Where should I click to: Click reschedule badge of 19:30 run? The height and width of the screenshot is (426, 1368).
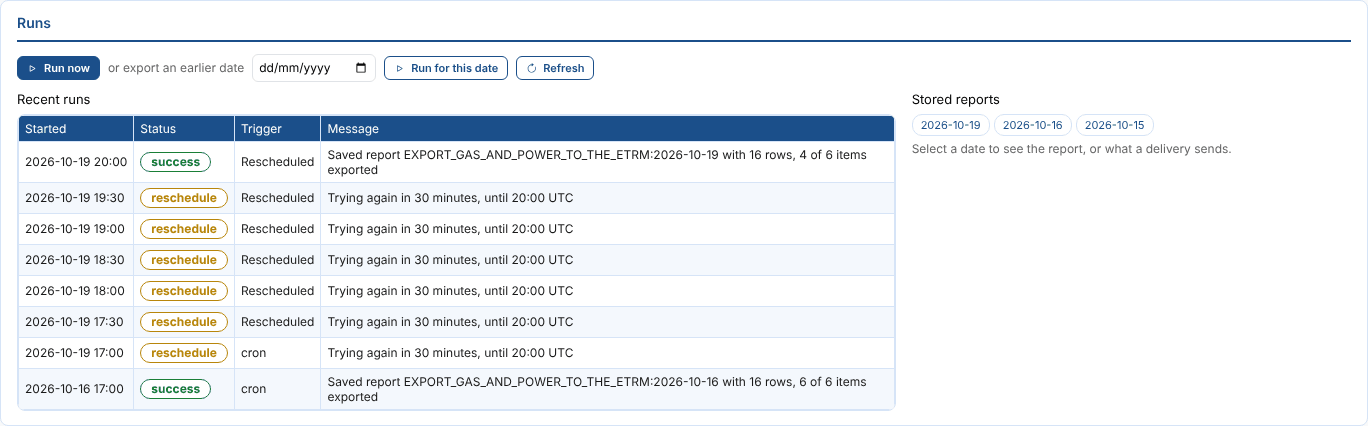point(184,198)
